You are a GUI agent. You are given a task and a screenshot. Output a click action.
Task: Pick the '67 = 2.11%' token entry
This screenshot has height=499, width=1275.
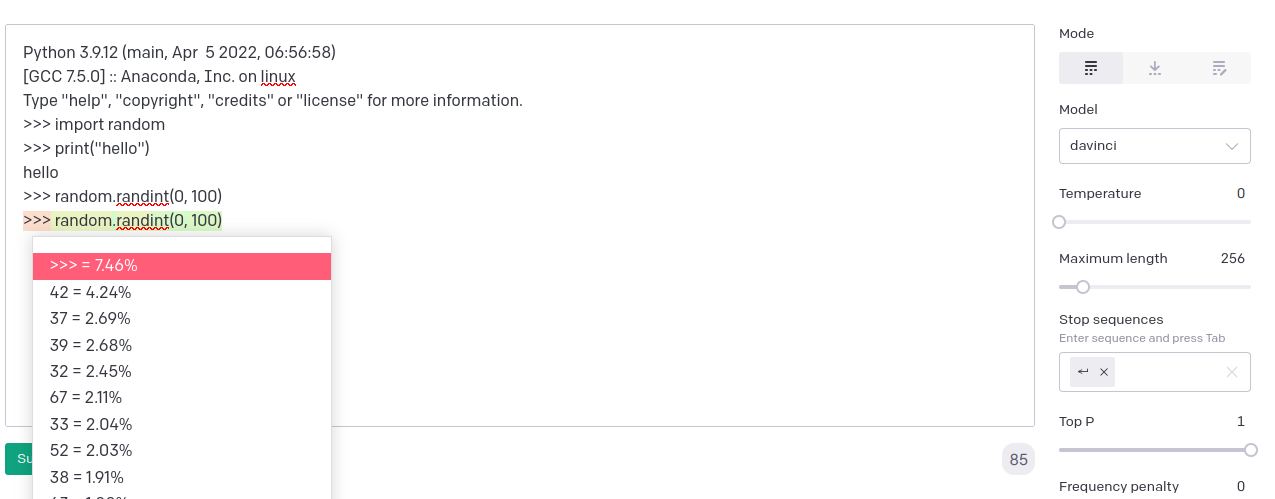[182, 398]
